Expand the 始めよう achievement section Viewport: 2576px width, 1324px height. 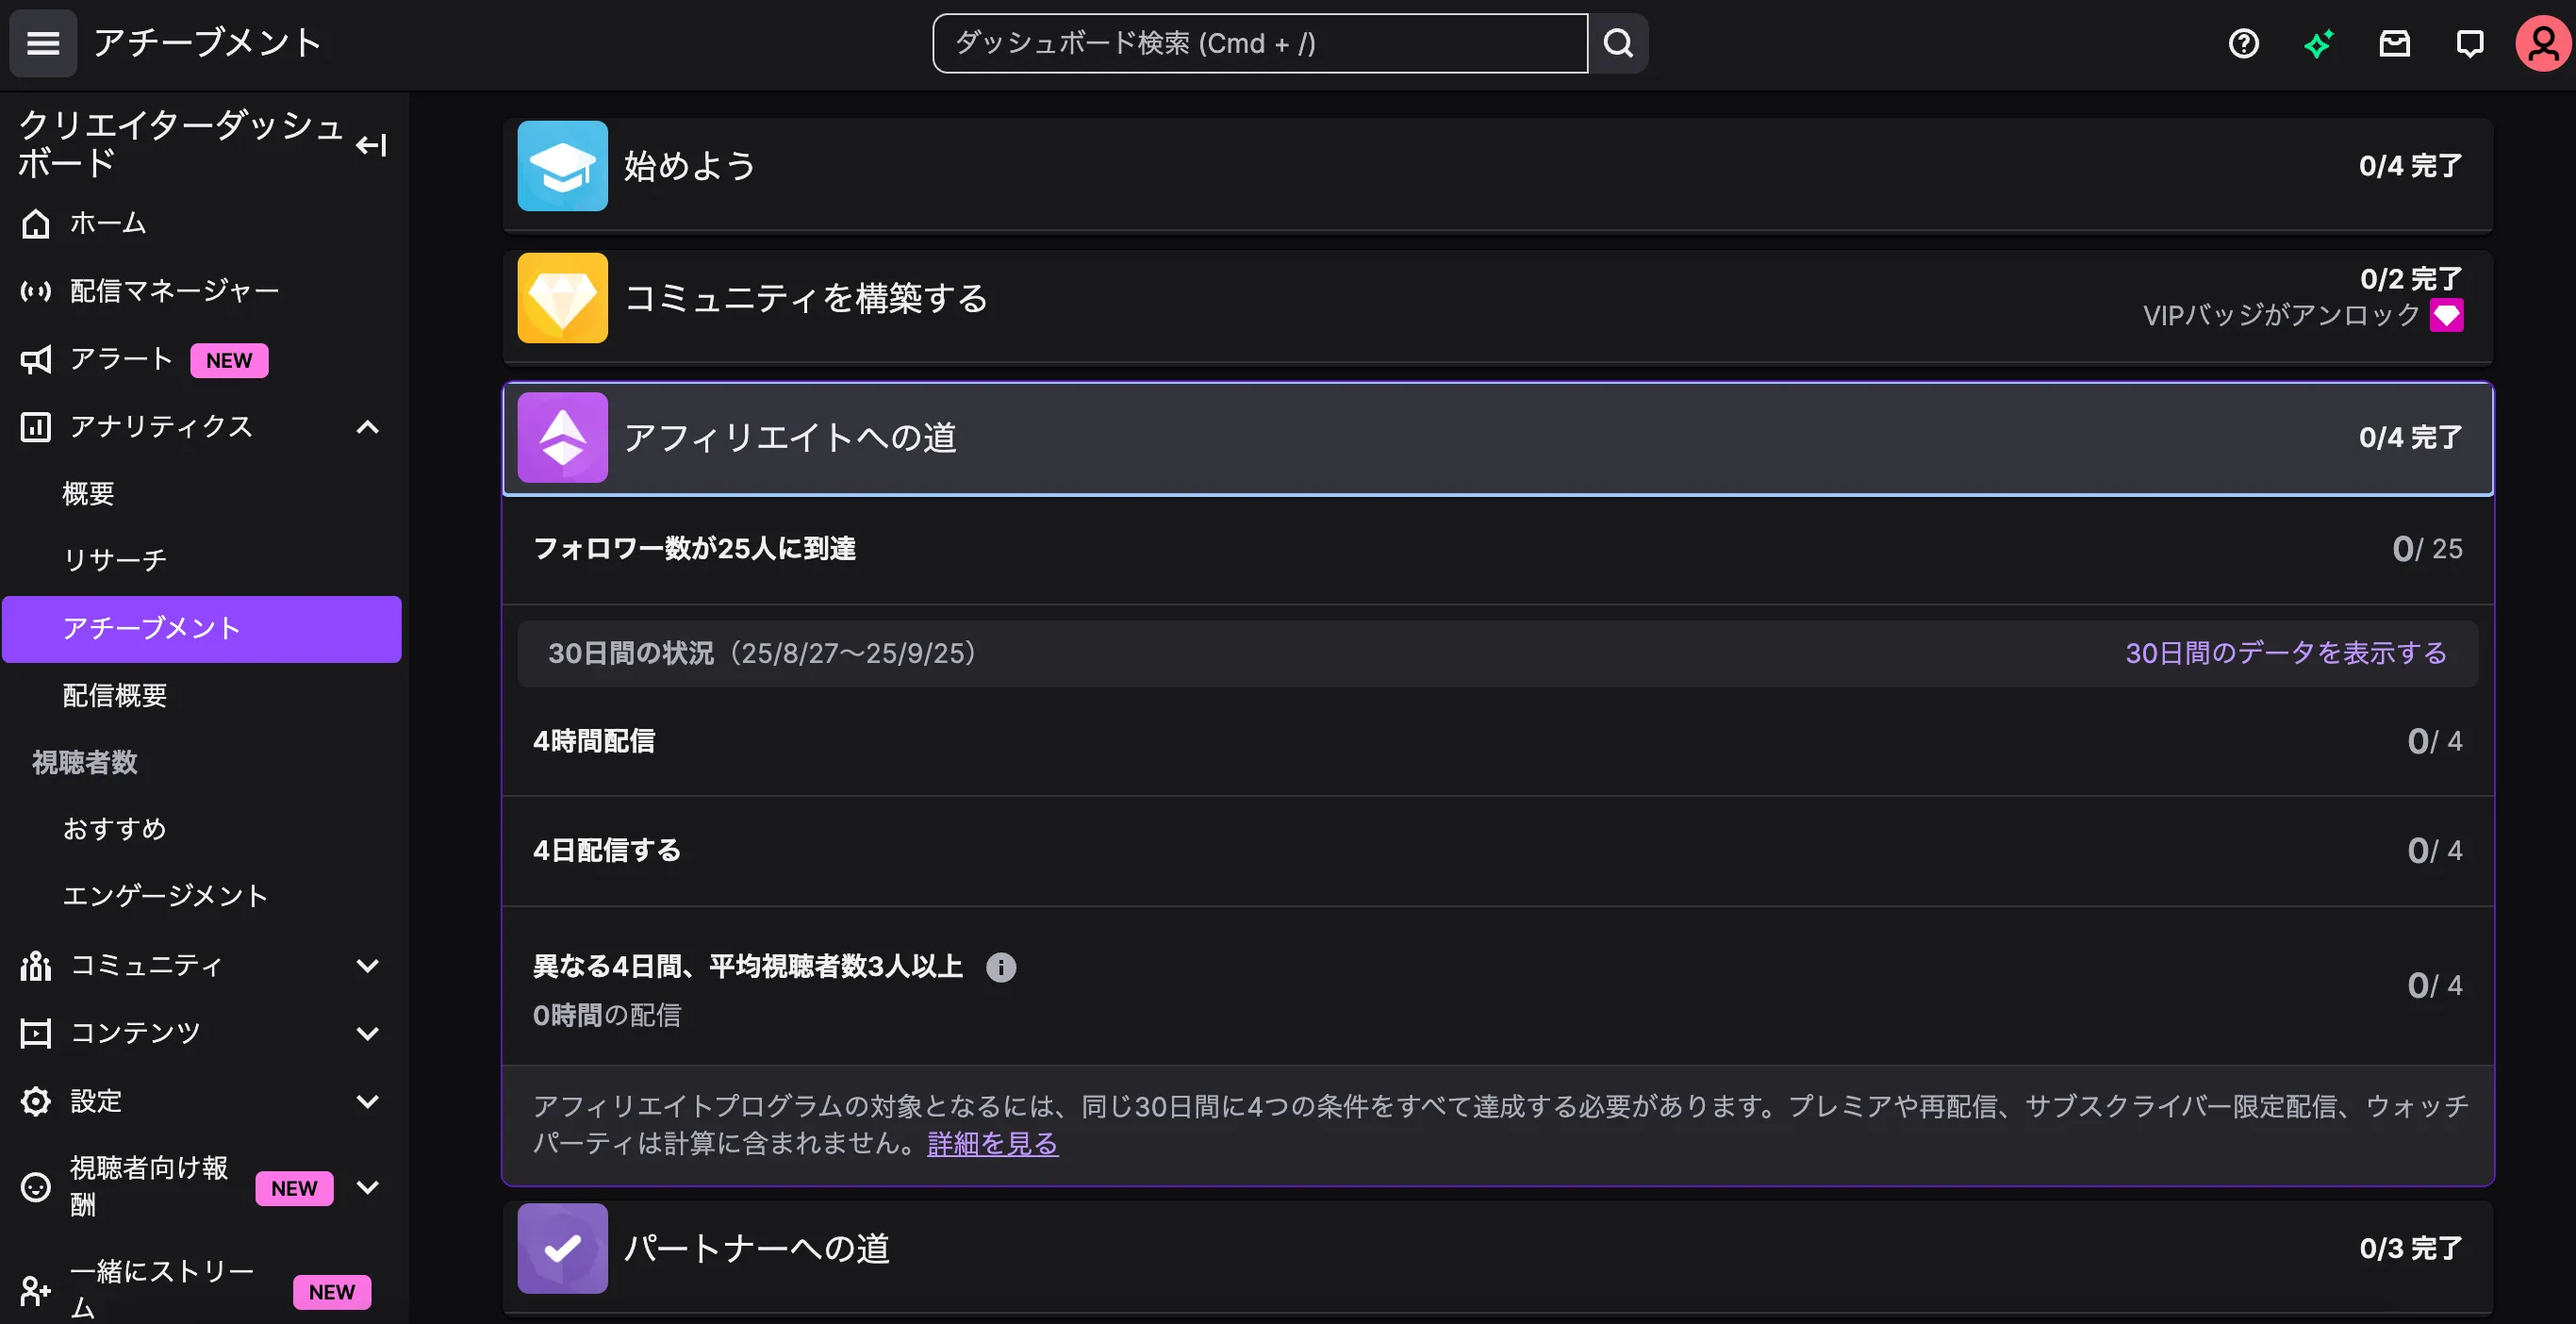click(1497, 166)
